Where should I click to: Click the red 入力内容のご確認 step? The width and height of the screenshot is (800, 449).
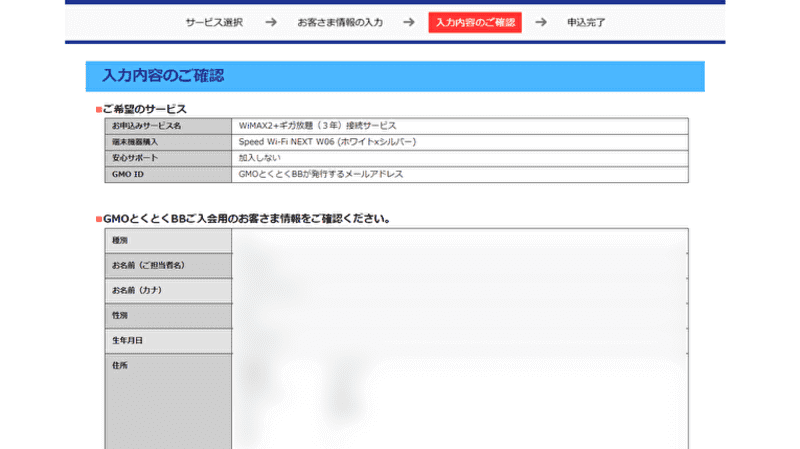click(x=475, y=22)
